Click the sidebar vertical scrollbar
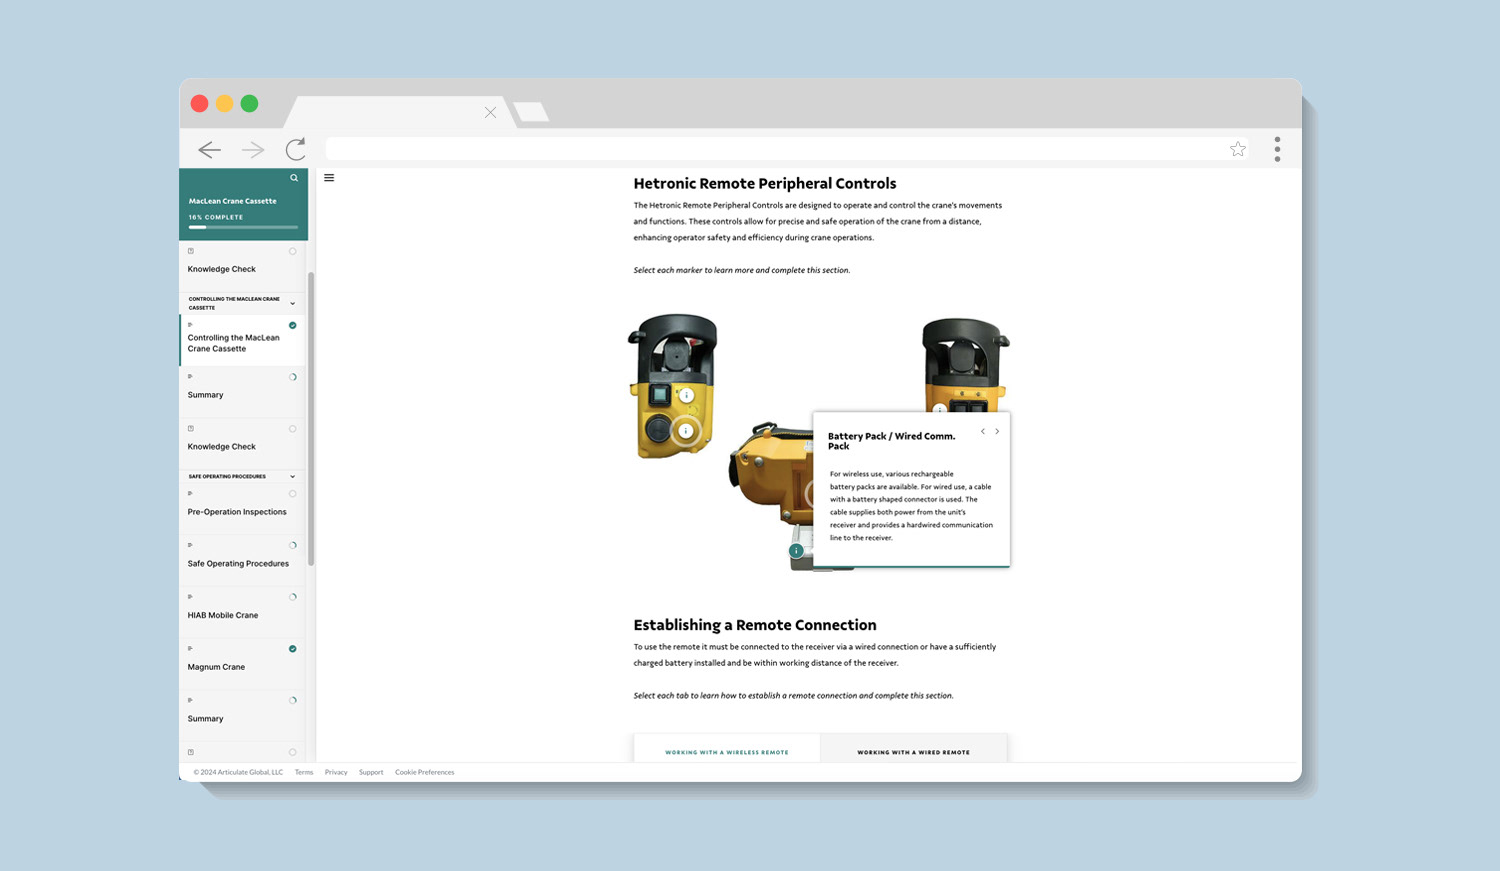The height and width of the screenshot is (871, 1500). click(311, 418)
